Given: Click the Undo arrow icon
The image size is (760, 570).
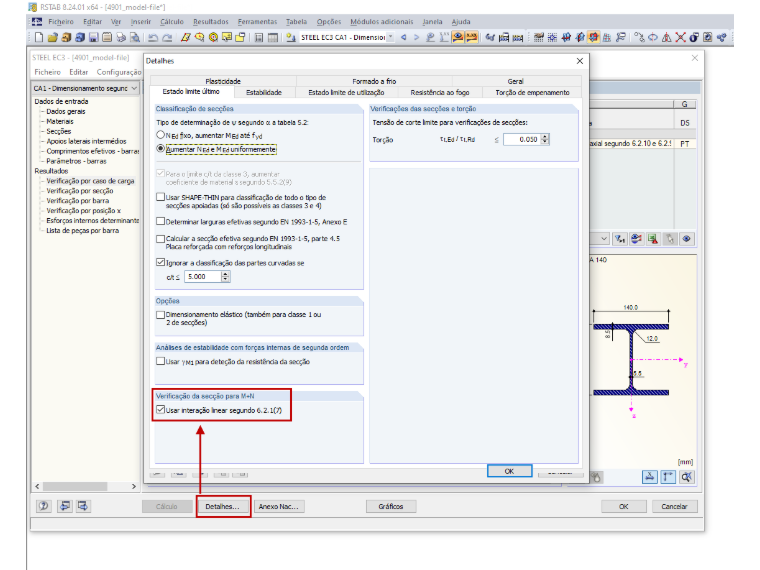Looking at the screenshot, I should coord(153,37).
